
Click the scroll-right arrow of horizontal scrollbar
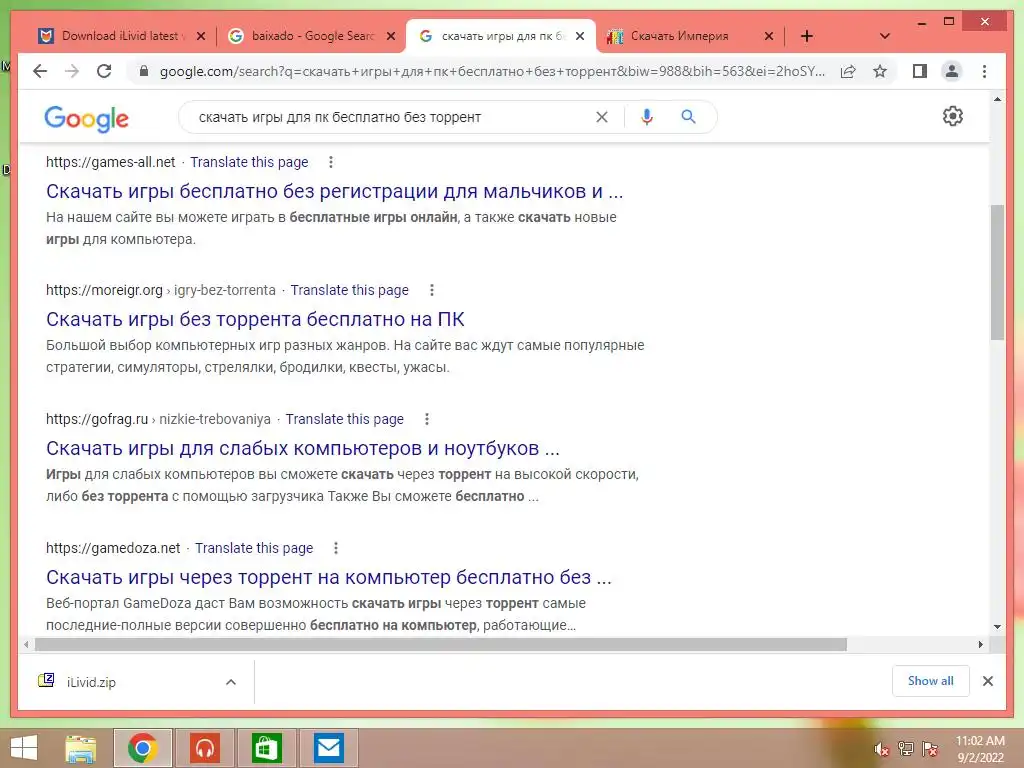[x=980, y=645]
